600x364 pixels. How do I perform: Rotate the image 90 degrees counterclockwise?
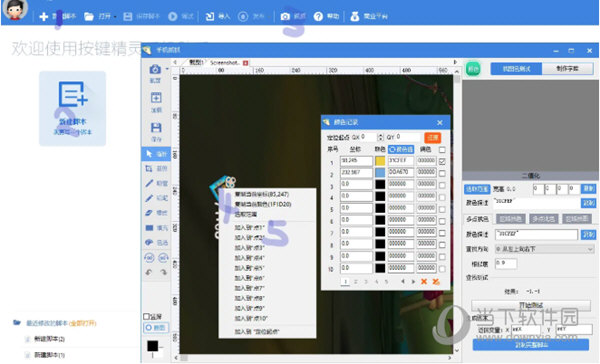149,258
